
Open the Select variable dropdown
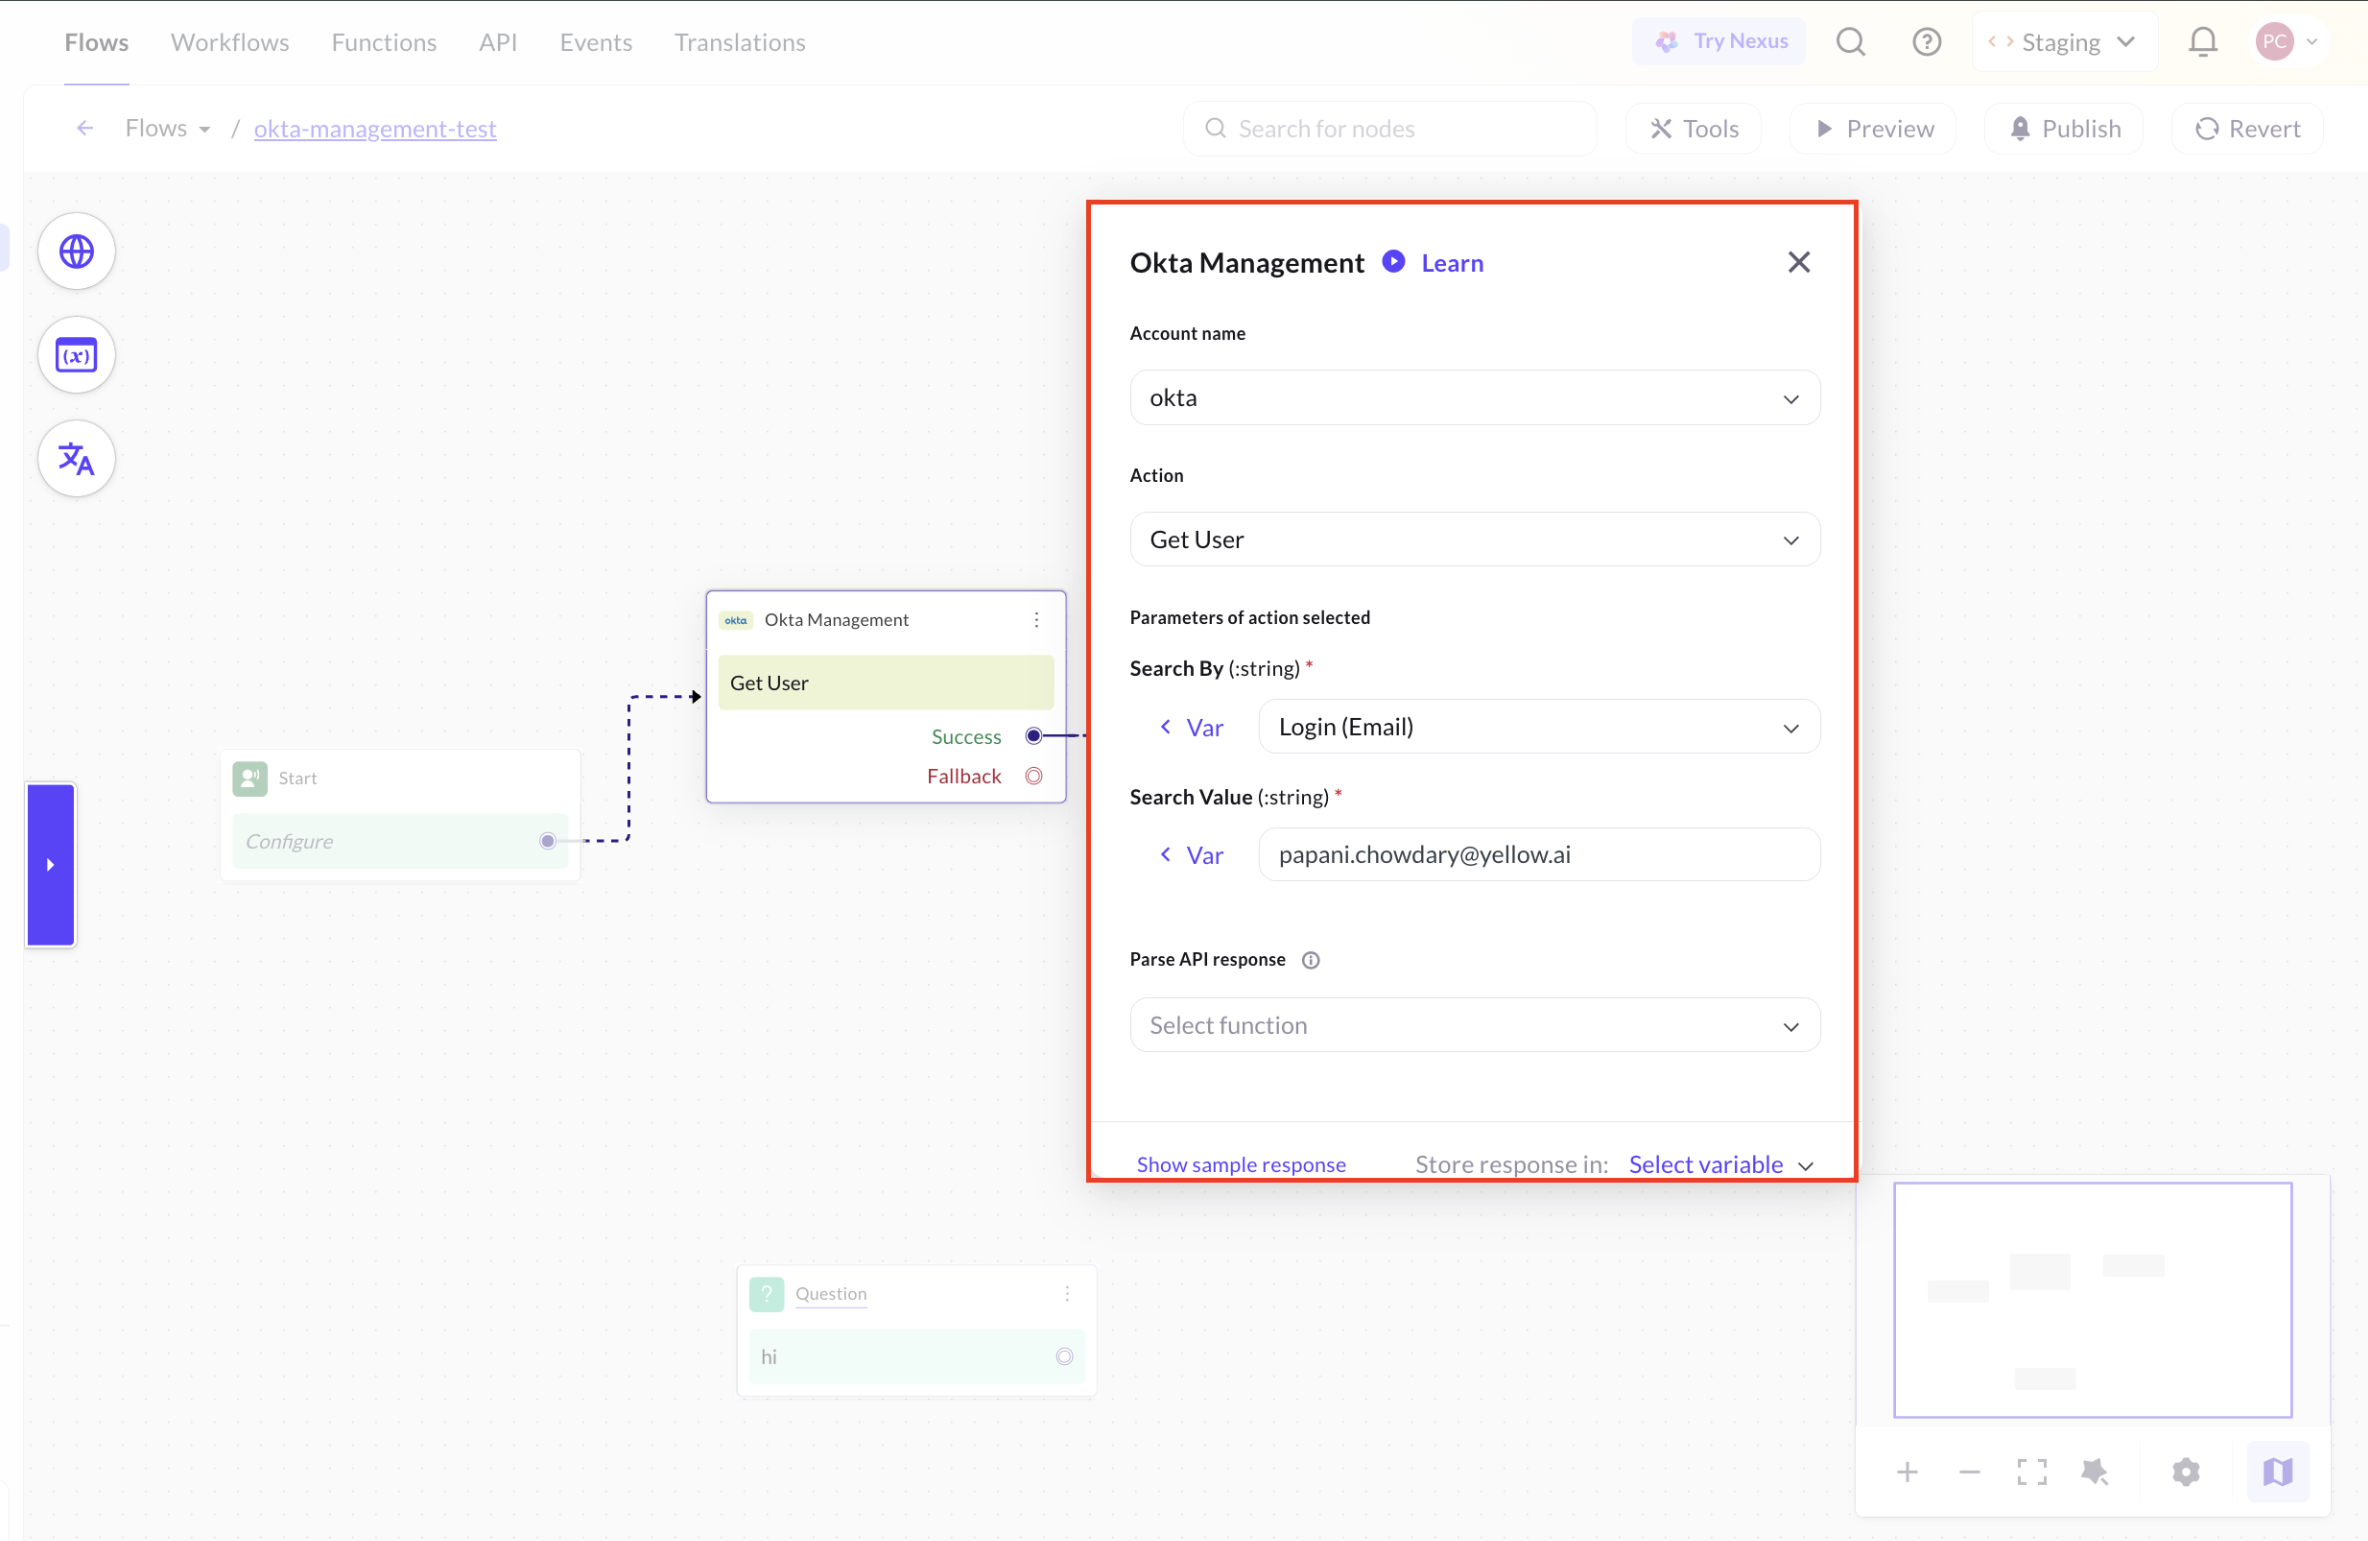1721,1165
